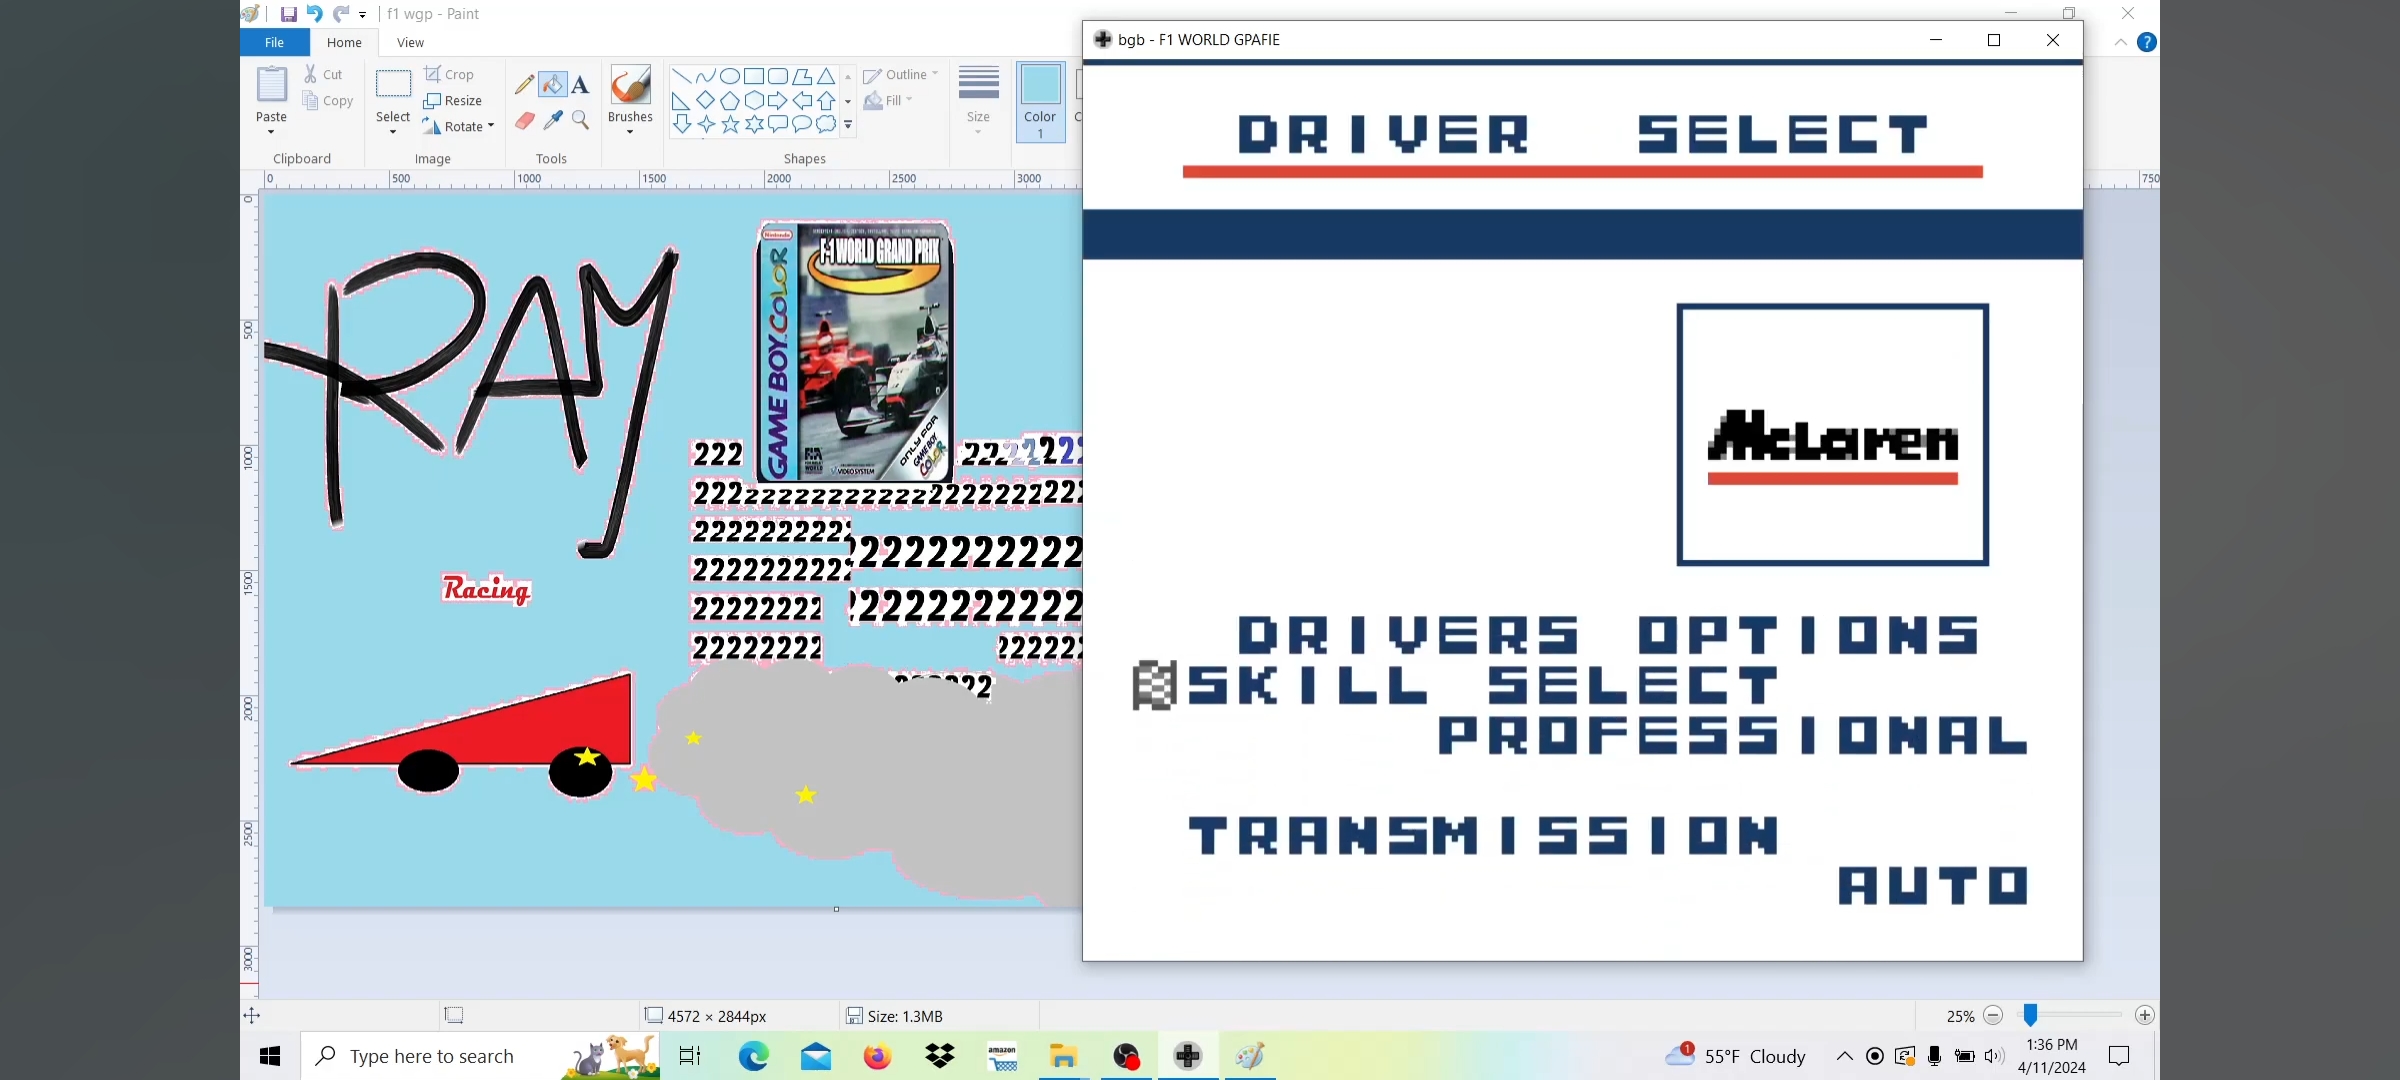Expand the Brushes dropdown
The width and height of the screenshot is (2400, 1080).
(630, 132)
